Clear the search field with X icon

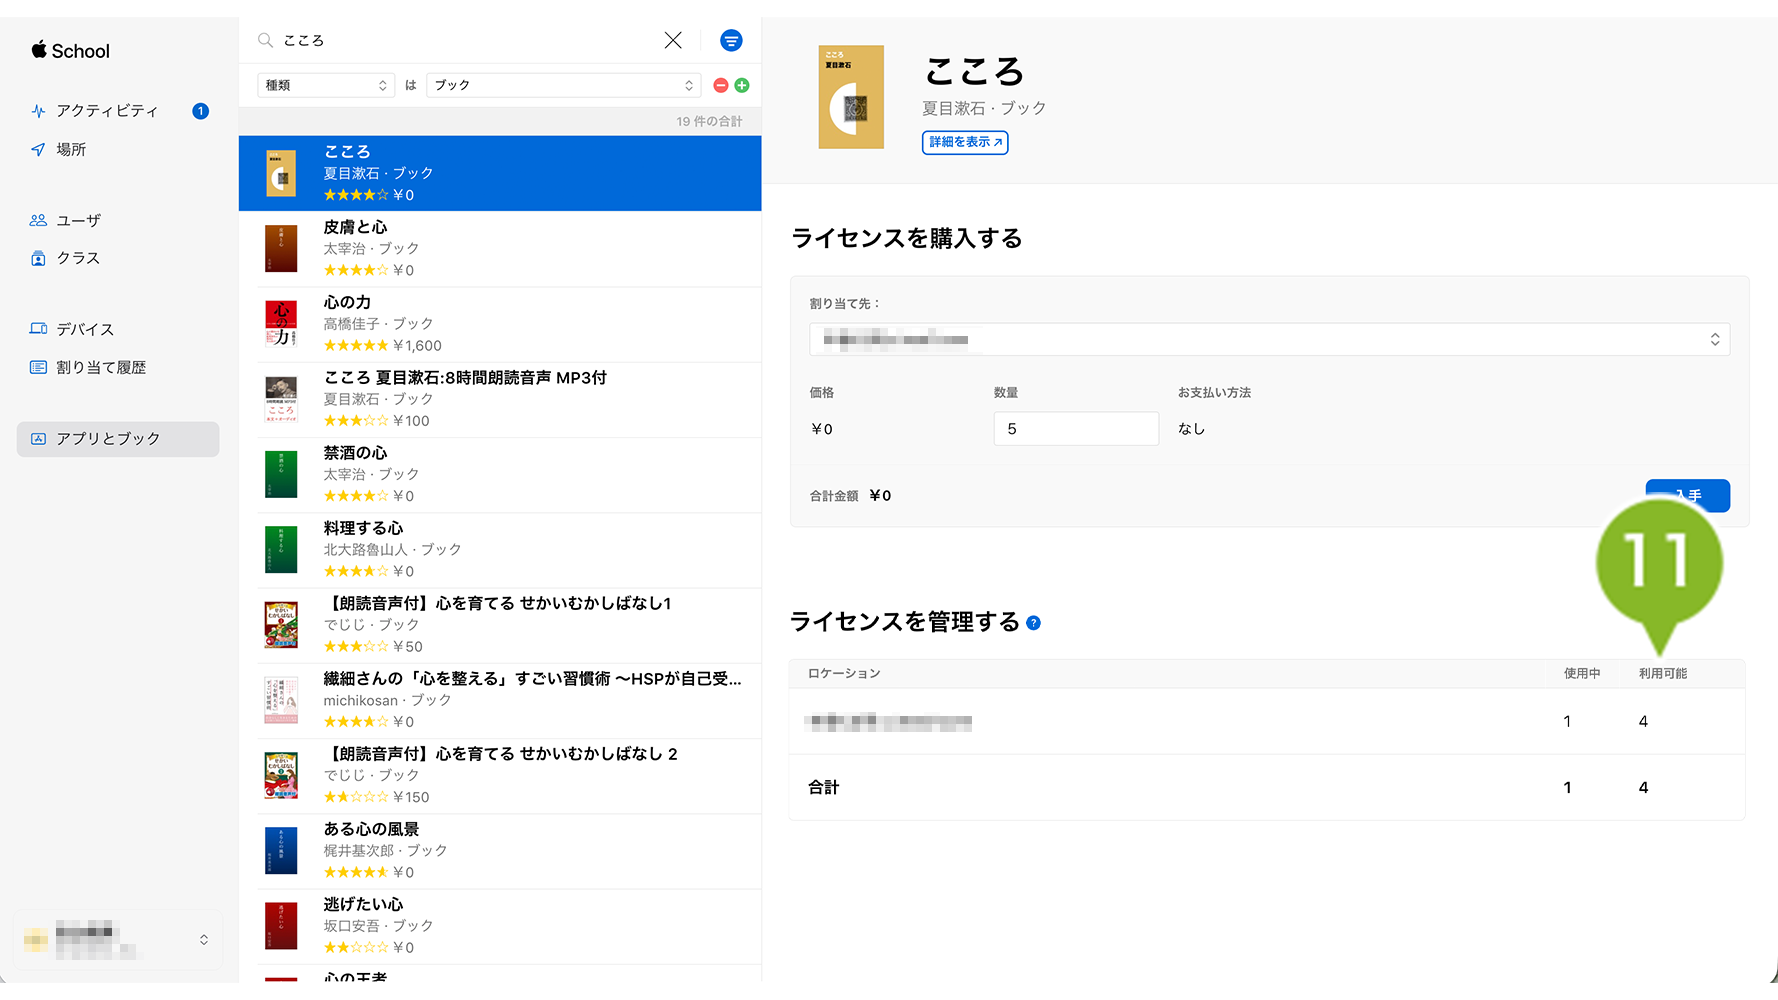[x=673, y=40]
